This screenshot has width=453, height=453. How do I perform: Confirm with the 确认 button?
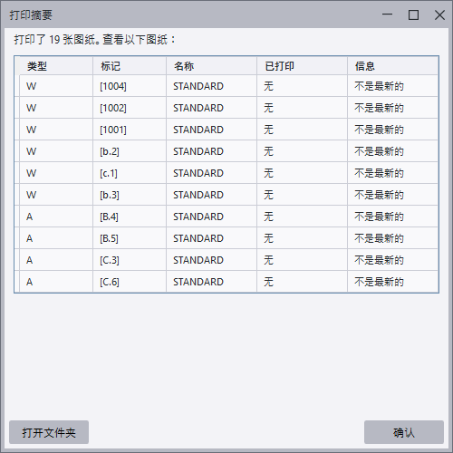coord(404,432)
